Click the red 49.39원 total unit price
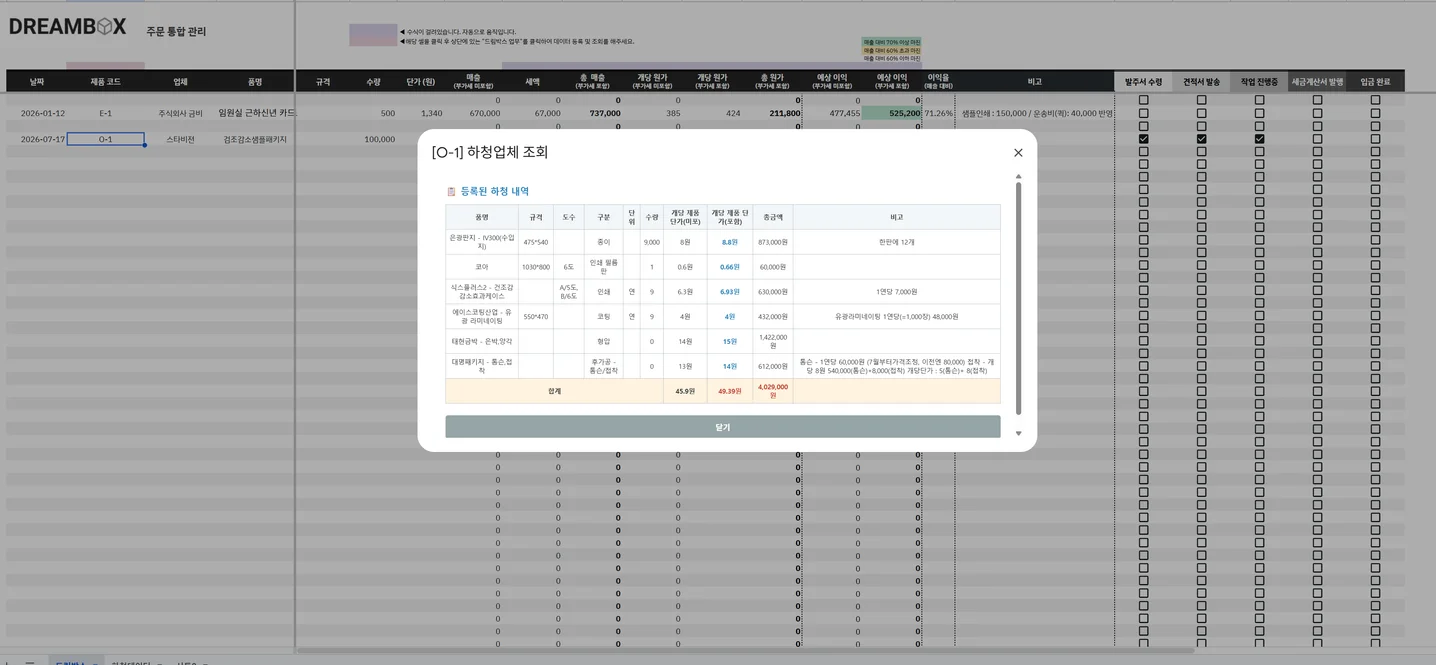 (729, 391)
